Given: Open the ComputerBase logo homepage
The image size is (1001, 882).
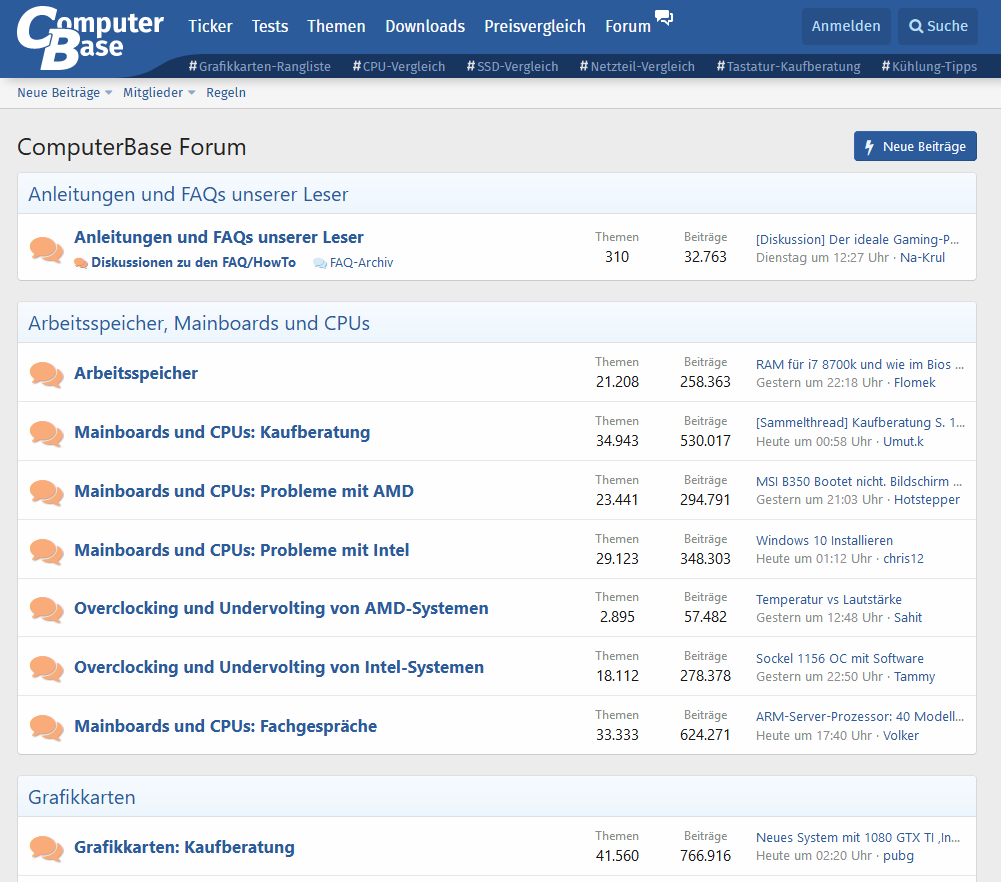Looking at the screenshot, I should click(90, 38).
